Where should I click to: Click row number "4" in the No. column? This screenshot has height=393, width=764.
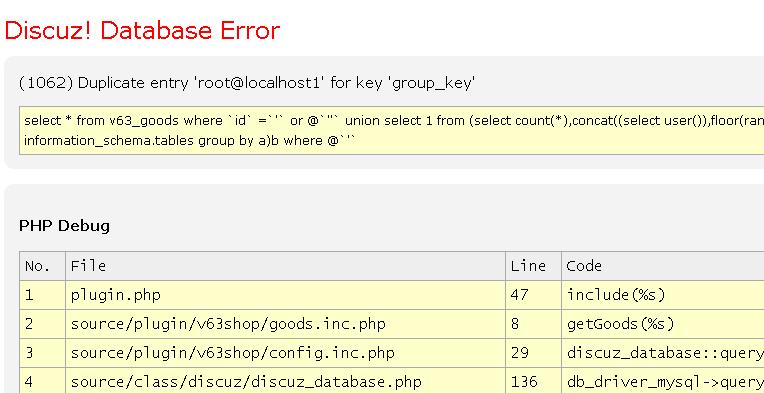[x=42, y=381]
